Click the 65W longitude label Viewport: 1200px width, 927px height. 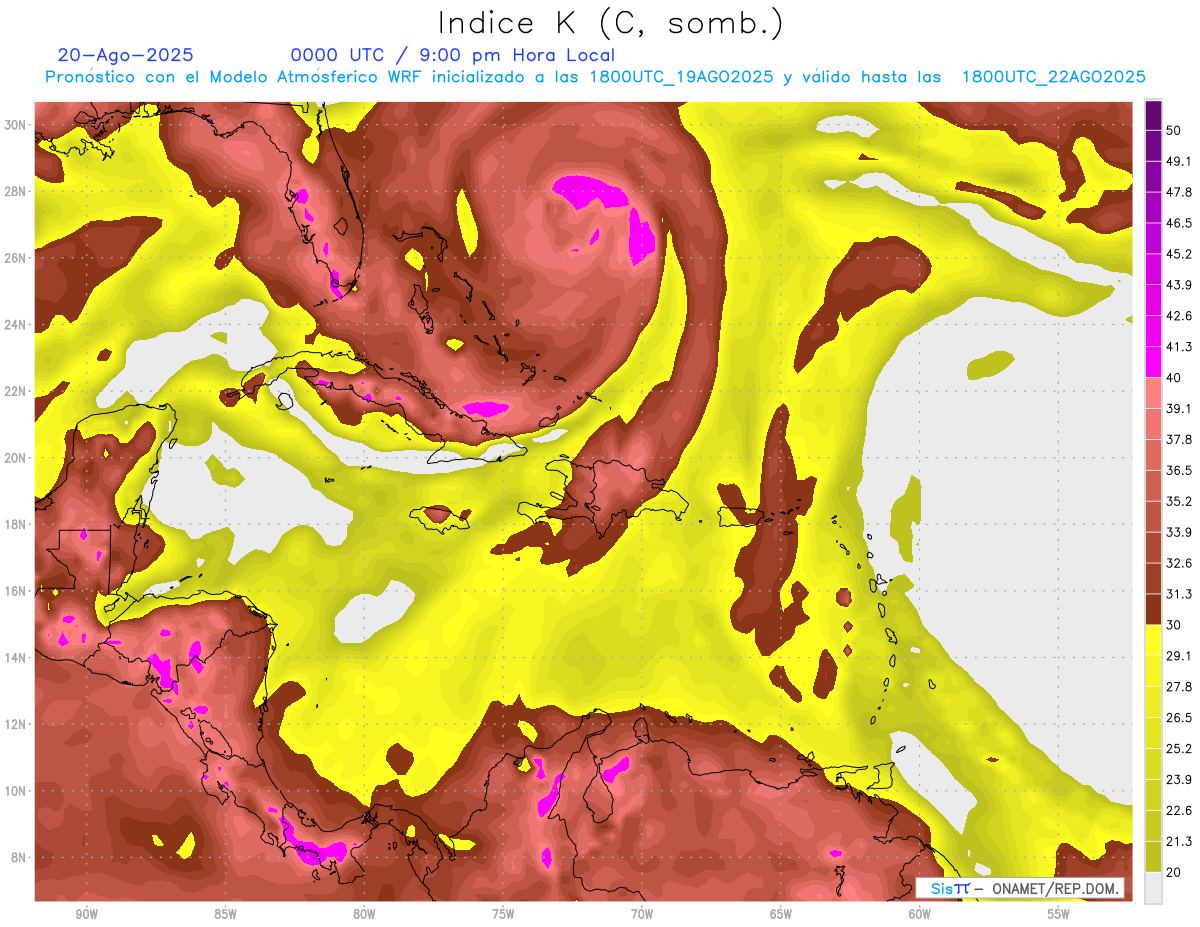pyautogui.click(x=781, y=914)
